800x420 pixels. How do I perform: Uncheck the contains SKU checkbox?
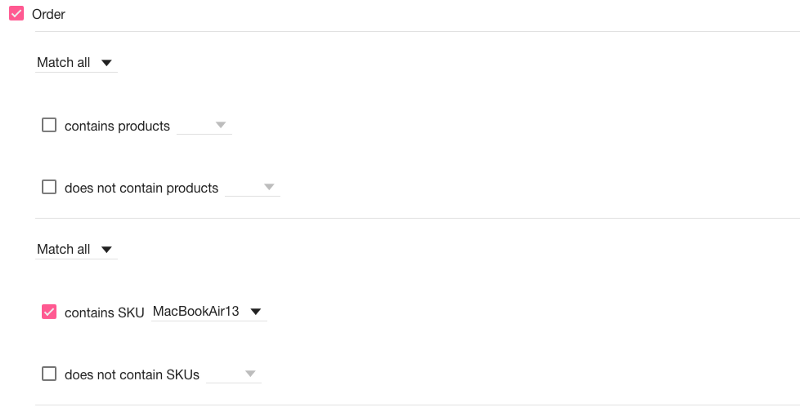coord(49,312)
